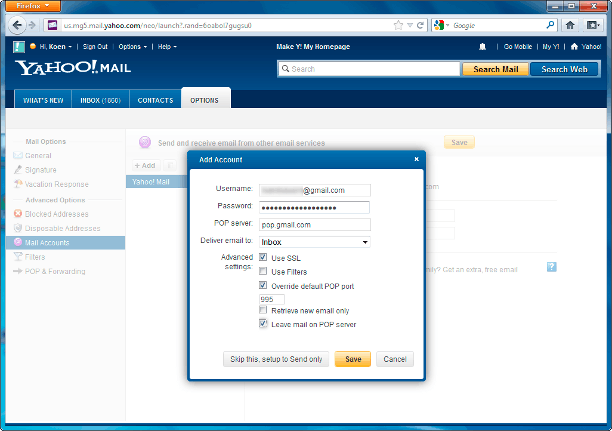Click the Go Mobile link

518,47
